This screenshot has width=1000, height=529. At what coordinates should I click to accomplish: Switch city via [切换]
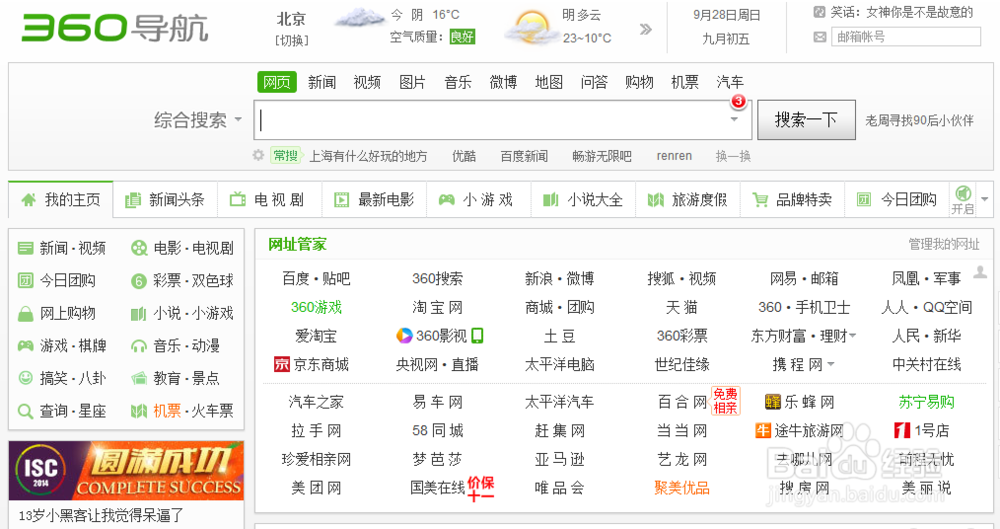point(291,40)
